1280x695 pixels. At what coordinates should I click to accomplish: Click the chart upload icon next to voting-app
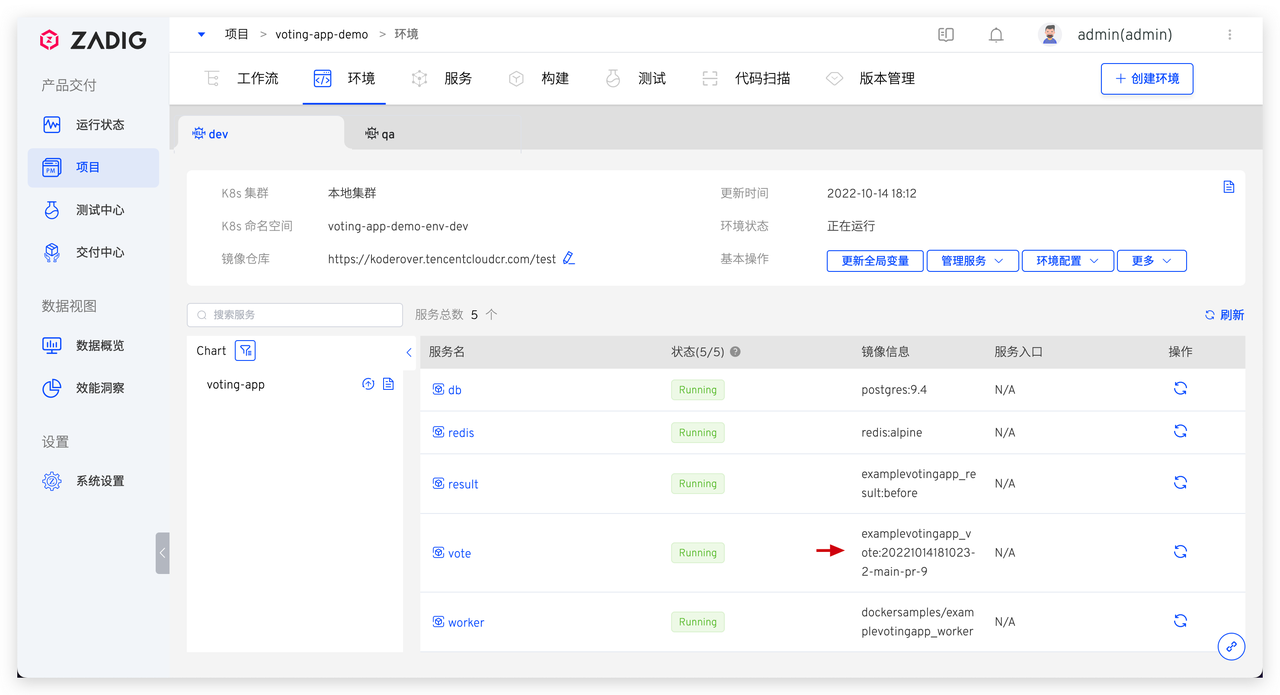coord(368,383)
